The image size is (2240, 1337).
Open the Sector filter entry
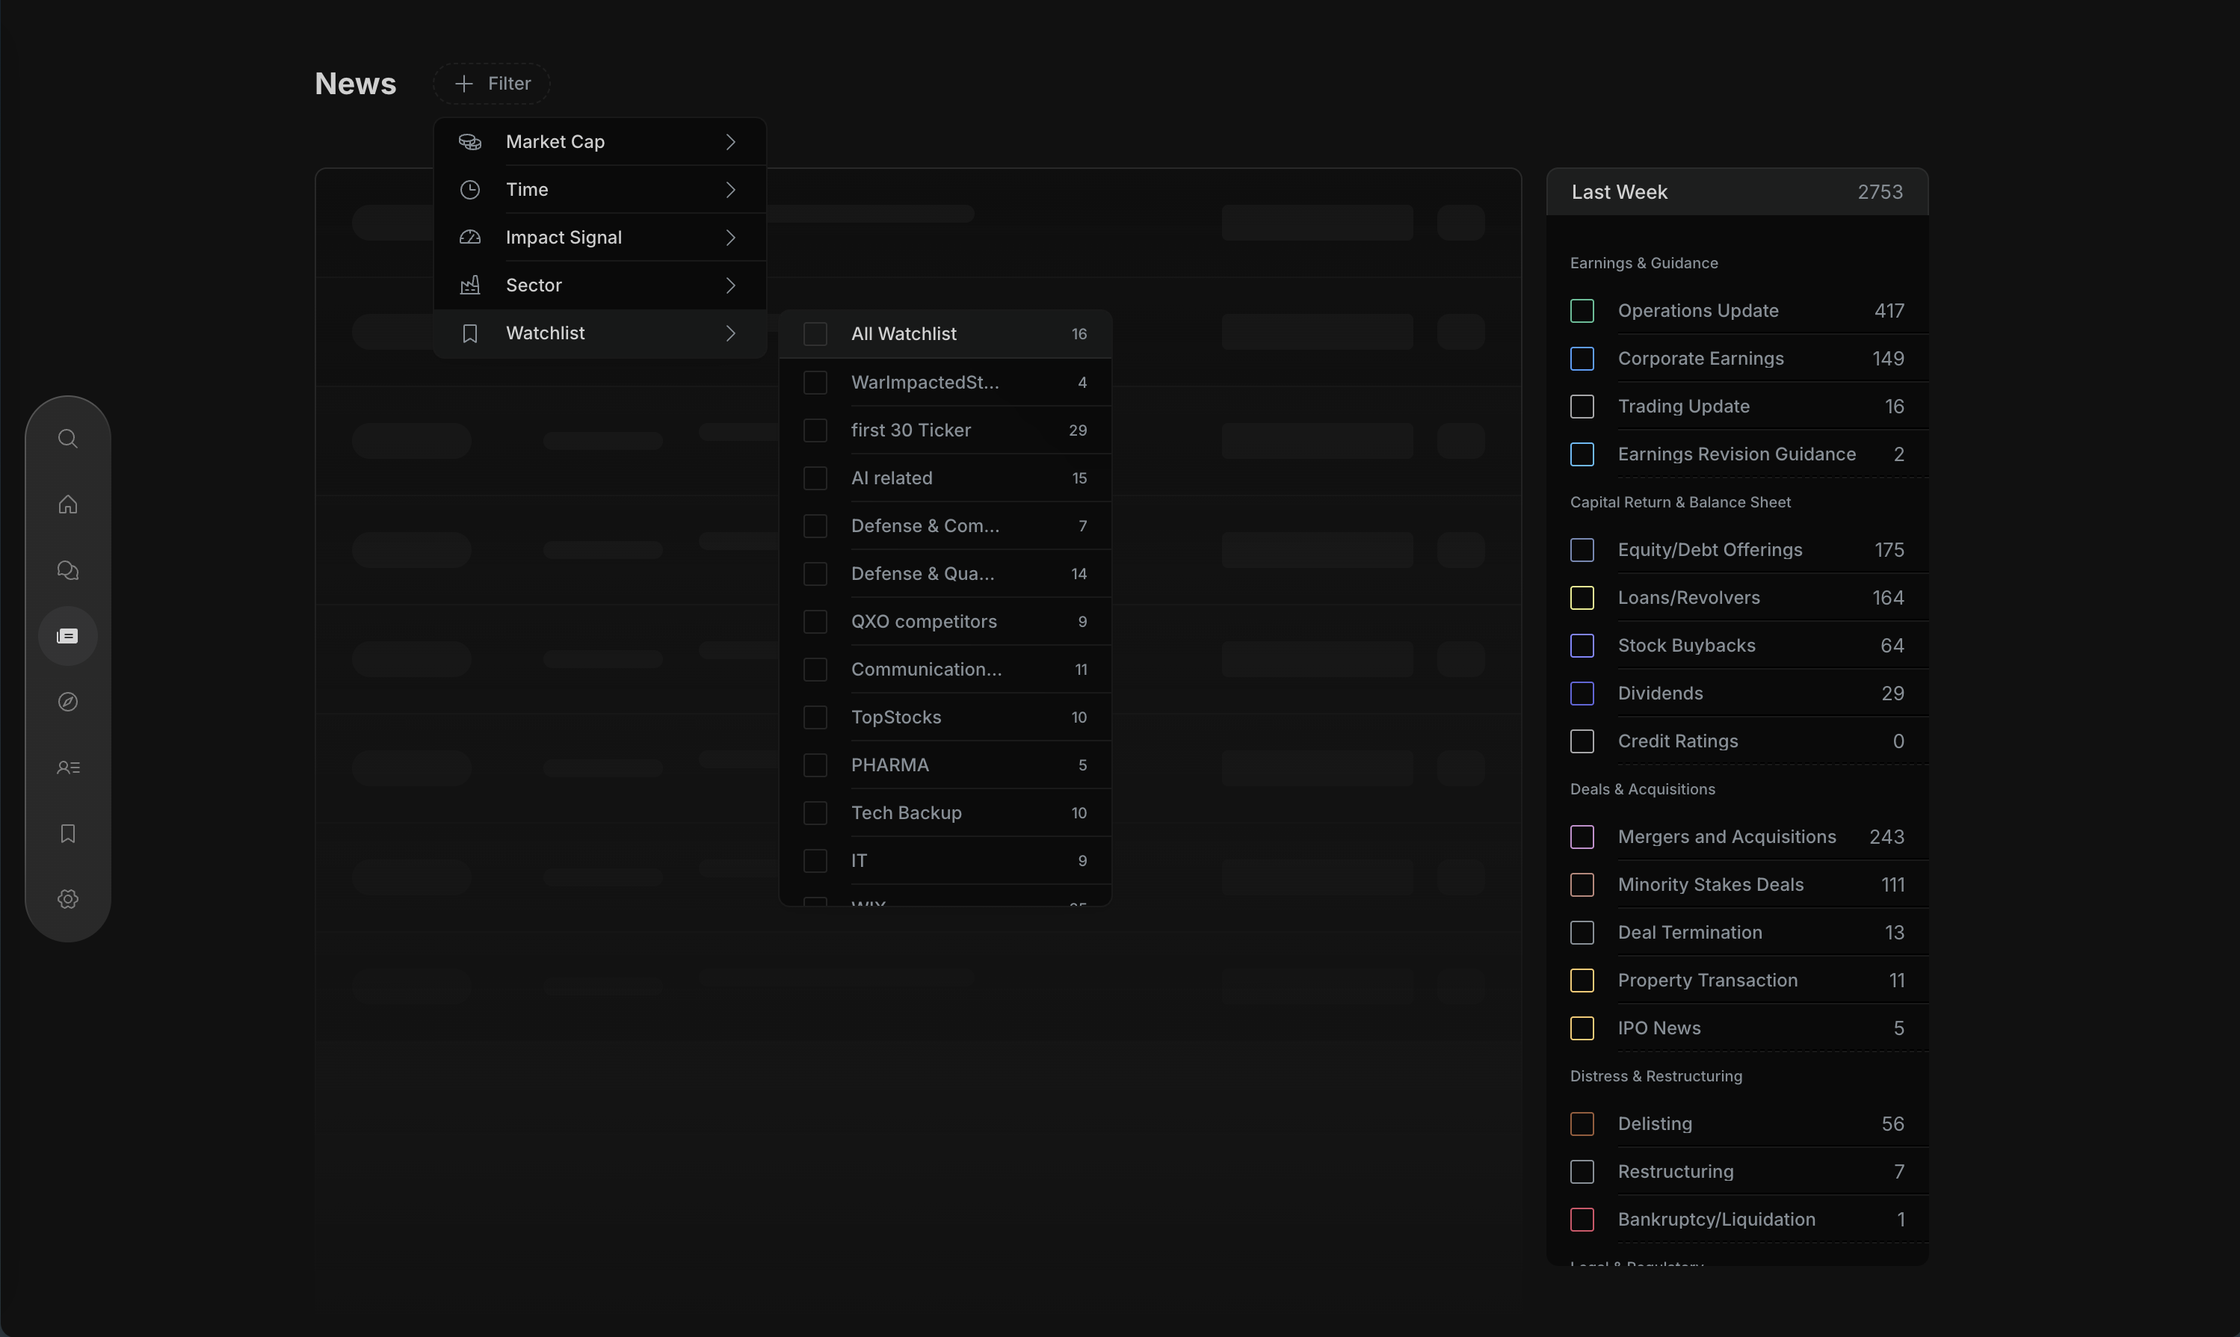600,285
